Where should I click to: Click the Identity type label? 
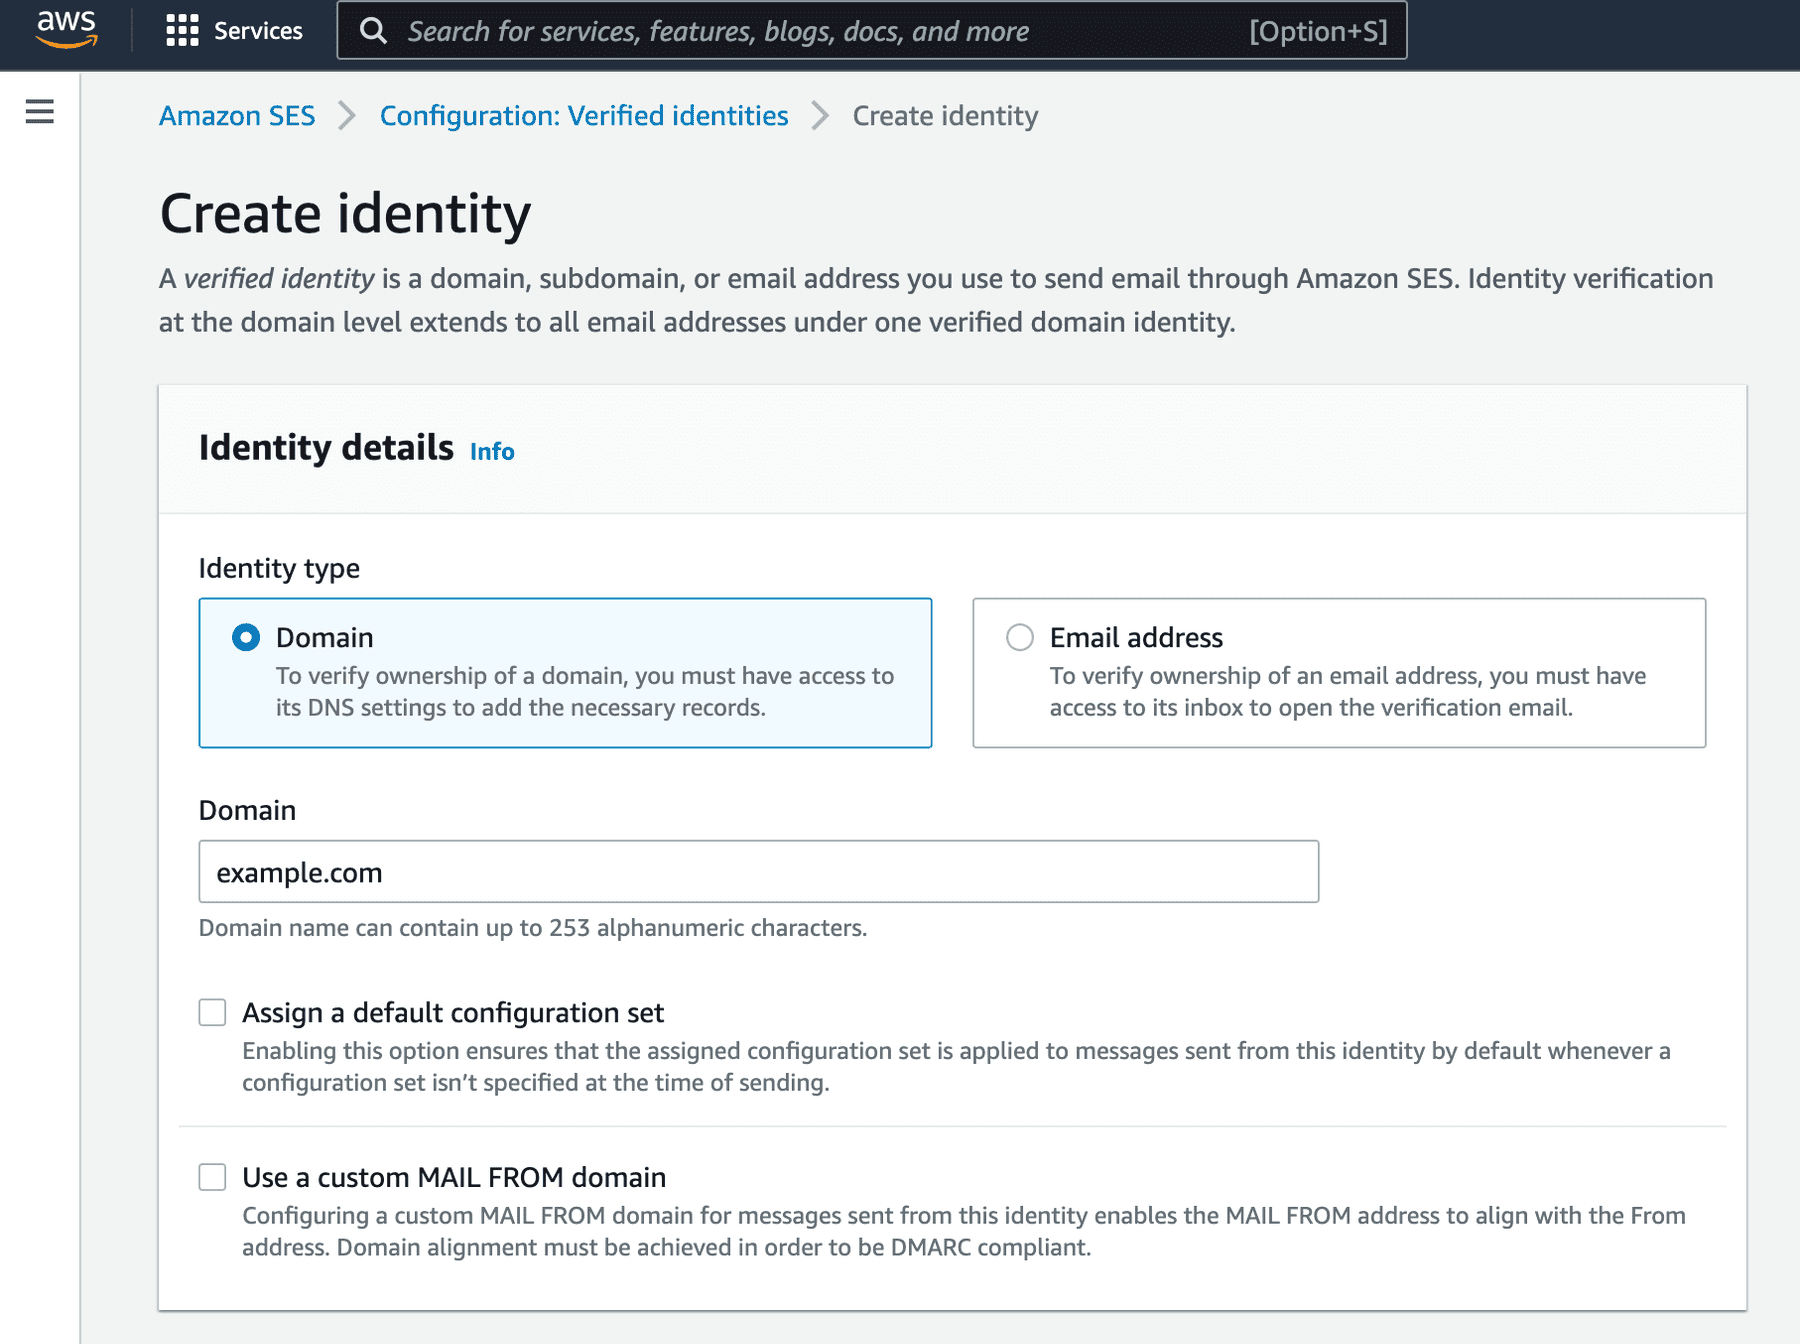279,568
